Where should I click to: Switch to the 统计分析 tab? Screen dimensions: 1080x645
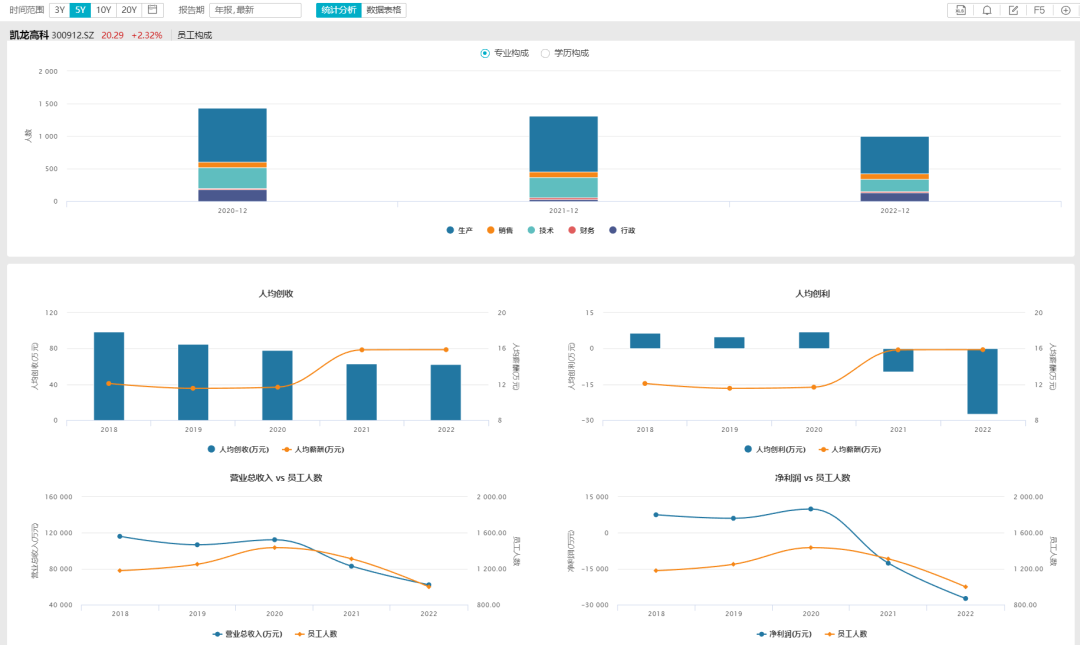tap(338, 10)
